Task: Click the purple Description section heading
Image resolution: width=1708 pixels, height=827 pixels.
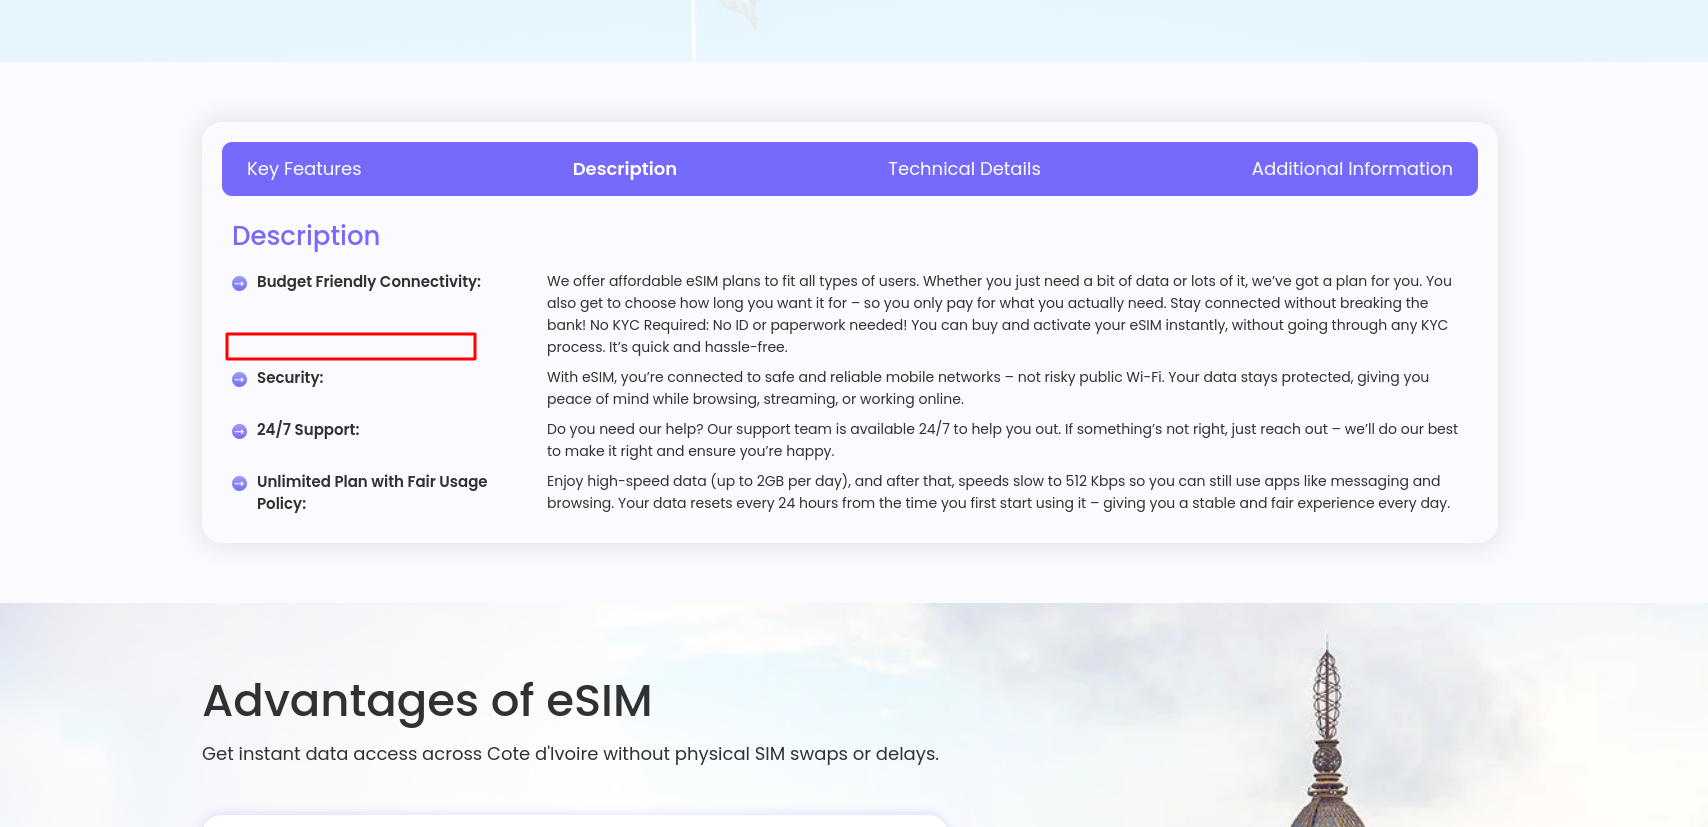Action: [x=306, y=236]
